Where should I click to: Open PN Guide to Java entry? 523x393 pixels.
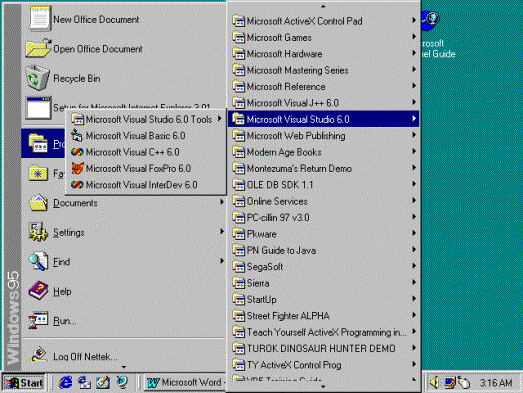point(323,250)
